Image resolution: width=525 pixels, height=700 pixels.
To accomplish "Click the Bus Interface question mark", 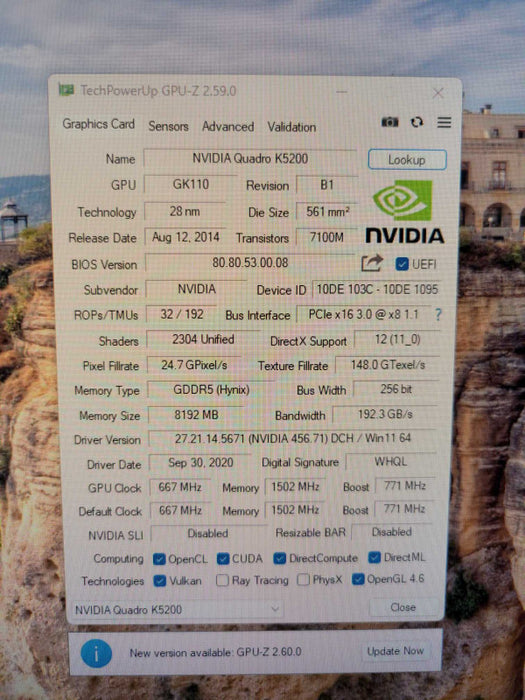I will coord(438,315).
